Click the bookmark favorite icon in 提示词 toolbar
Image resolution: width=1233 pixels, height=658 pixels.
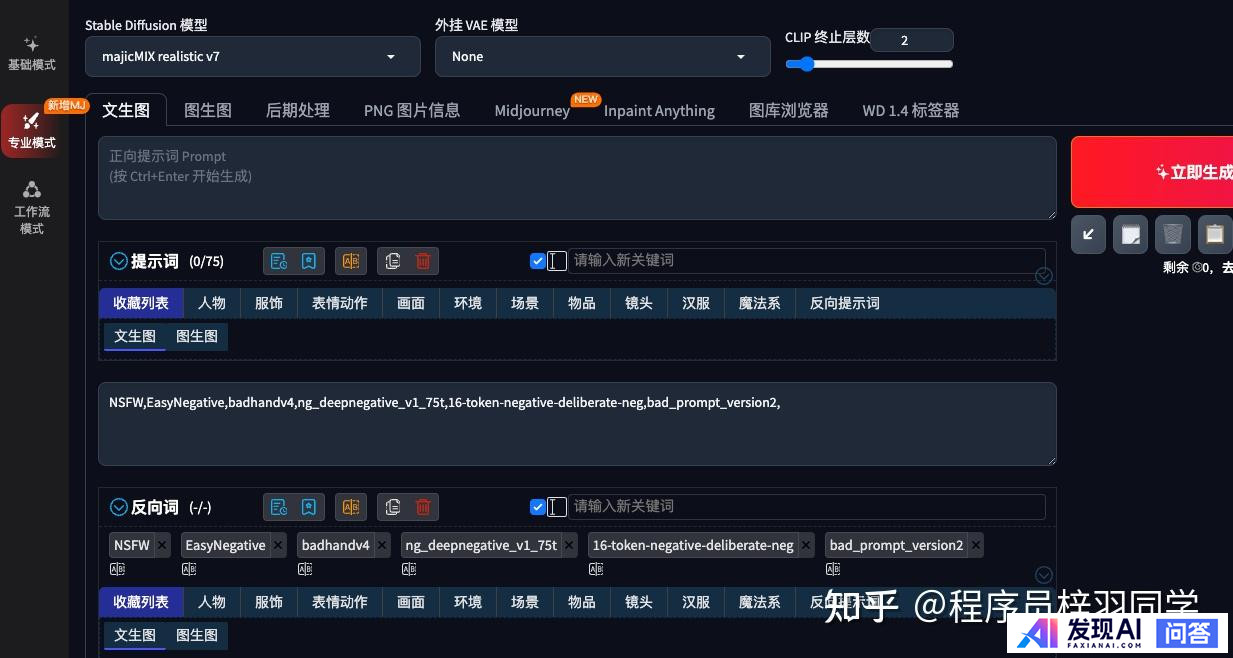point(309,261)
